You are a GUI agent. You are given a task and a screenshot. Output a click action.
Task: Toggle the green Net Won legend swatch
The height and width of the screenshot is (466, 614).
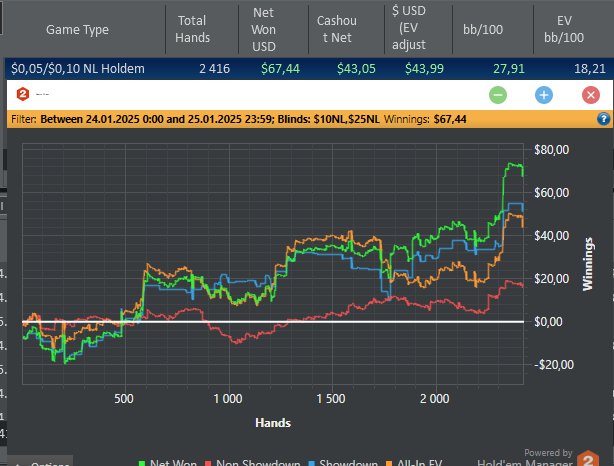tap(142, 463)
